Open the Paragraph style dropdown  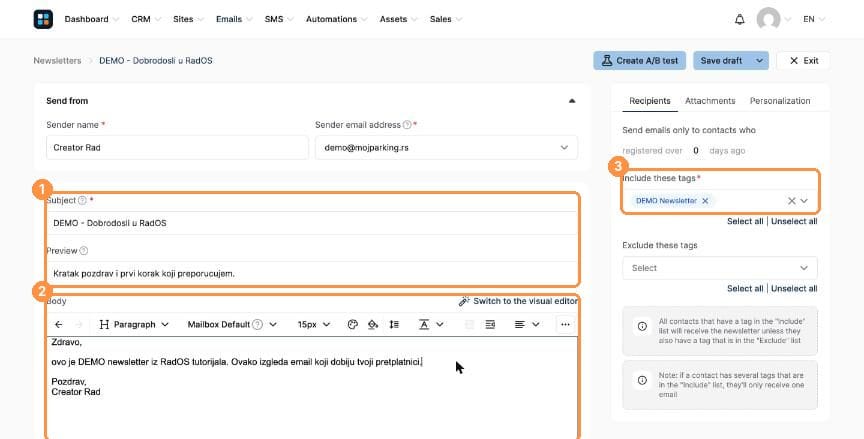point(134,324)
